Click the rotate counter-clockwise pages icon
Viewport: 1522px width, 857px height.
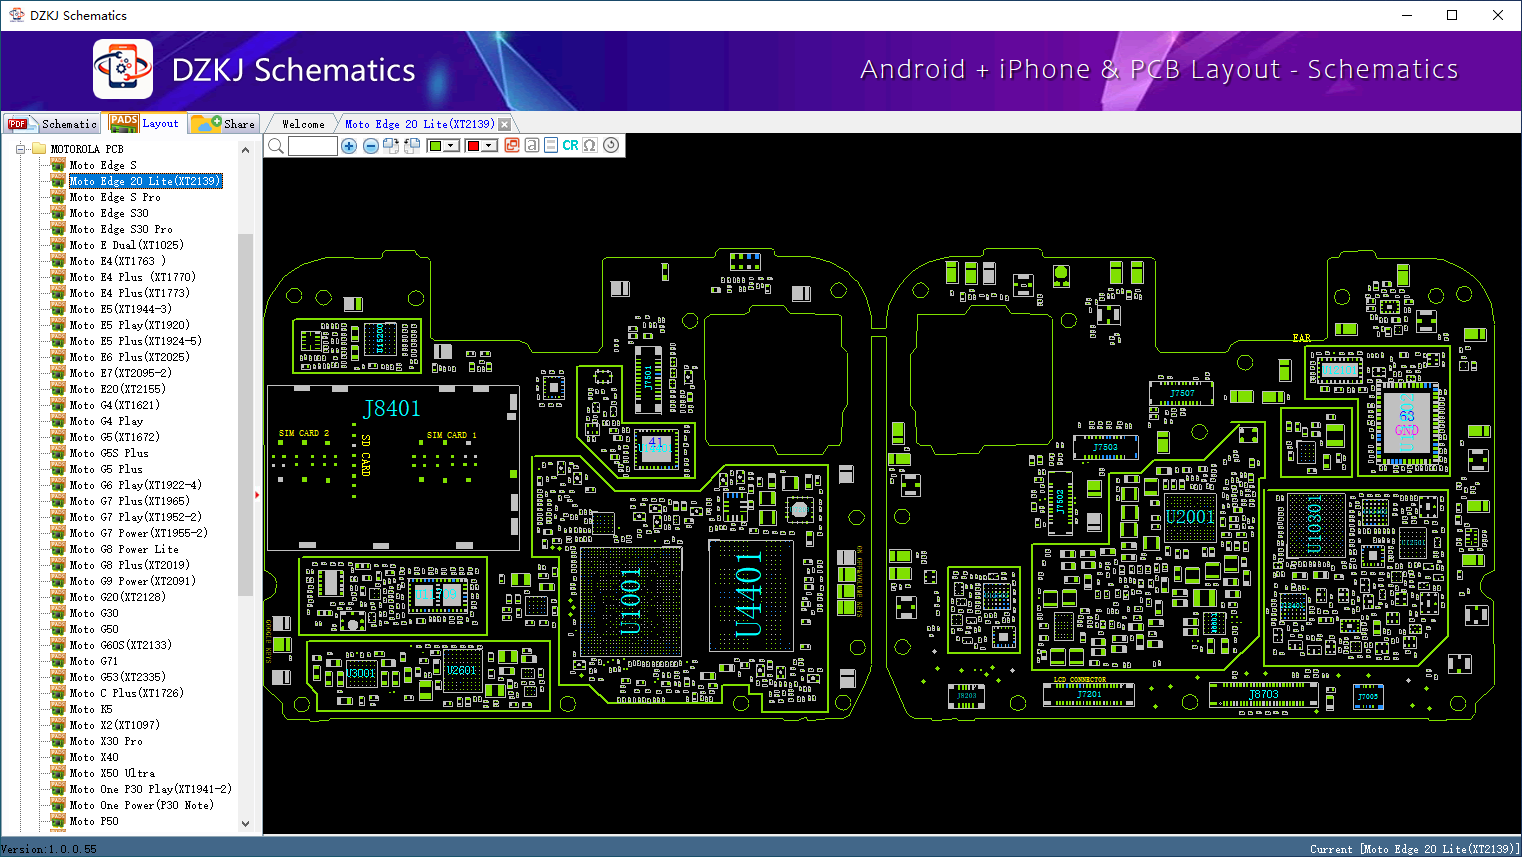tap(411, 146)
